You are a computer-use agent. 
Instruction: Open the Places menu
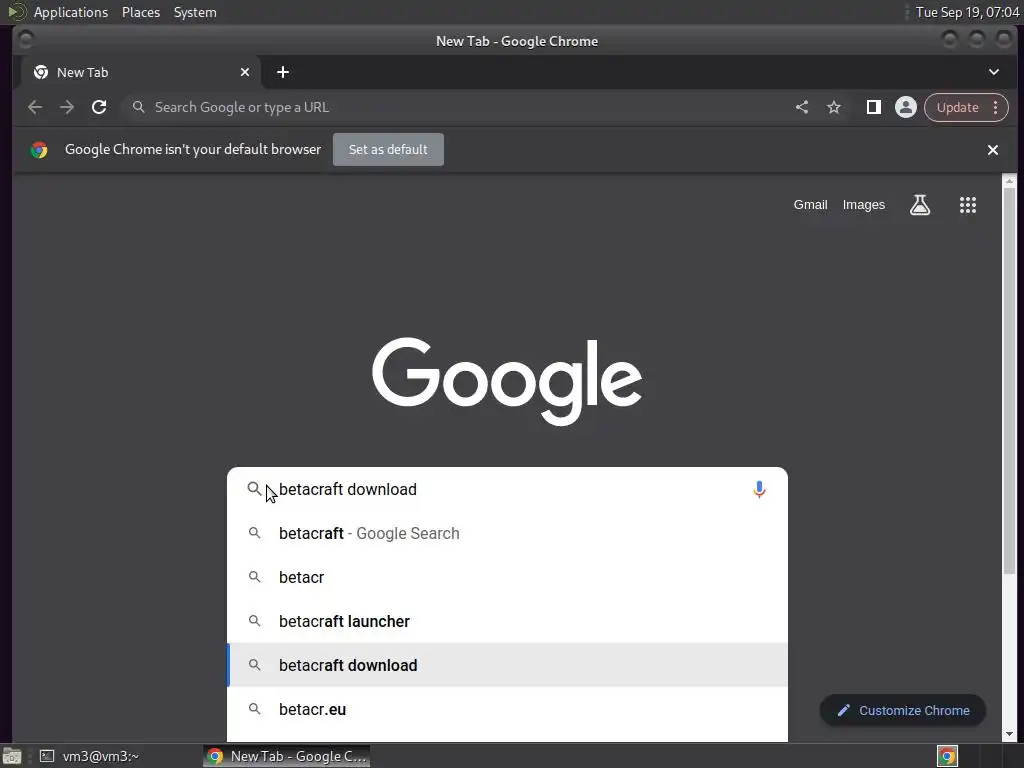coord(141,12)
